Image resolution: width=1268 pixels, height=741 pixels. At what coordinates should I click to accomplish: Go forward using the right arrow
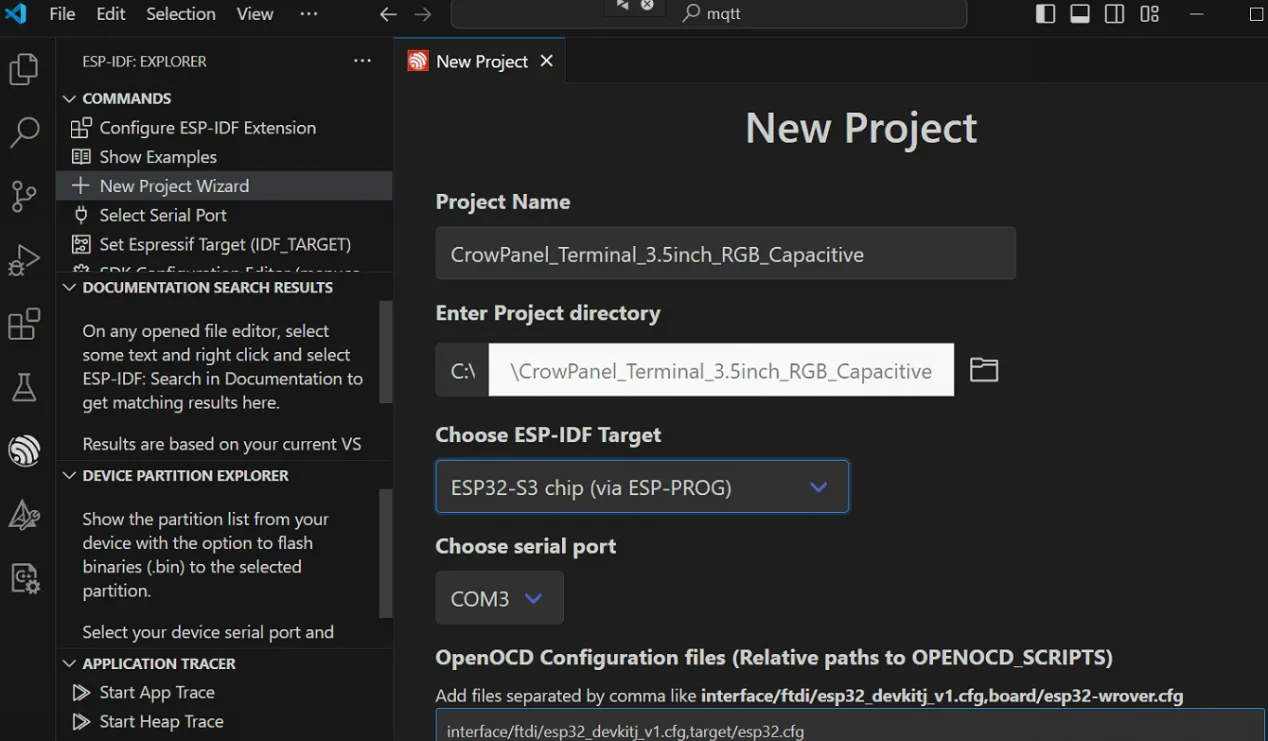coord(423,14)
